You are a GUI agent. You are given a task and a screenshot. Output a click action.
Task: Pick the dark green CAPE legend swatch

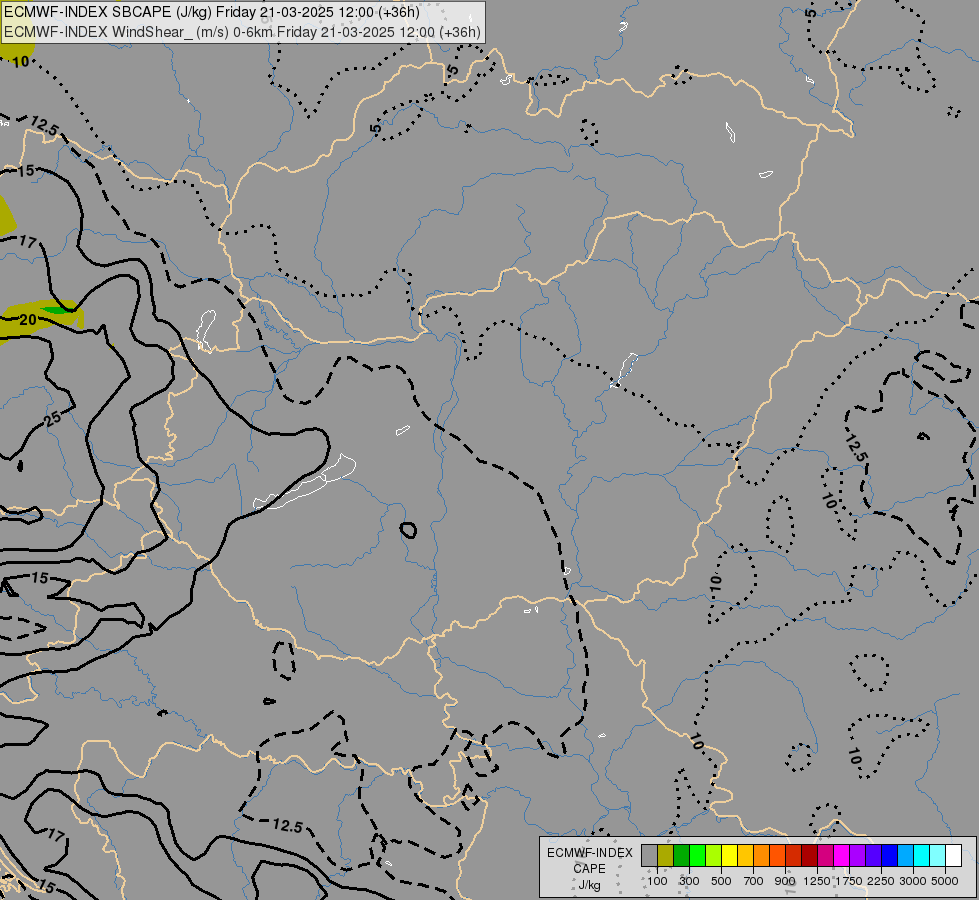click(x=682, y=856)
